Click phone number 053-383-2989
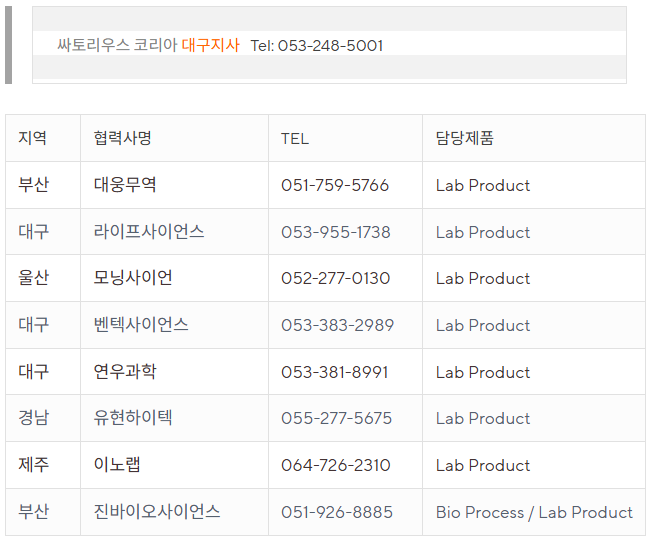This screenshot has height=543, width=652. coord(337,326)
